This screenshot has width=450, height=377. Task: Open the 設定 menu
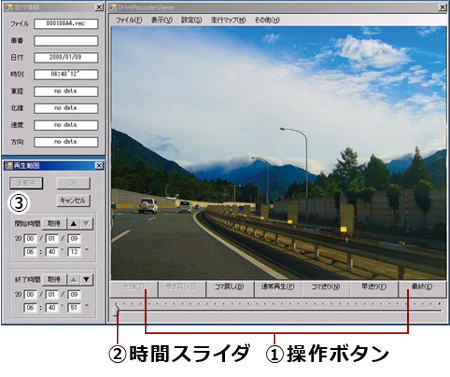[x=192, y=20]
